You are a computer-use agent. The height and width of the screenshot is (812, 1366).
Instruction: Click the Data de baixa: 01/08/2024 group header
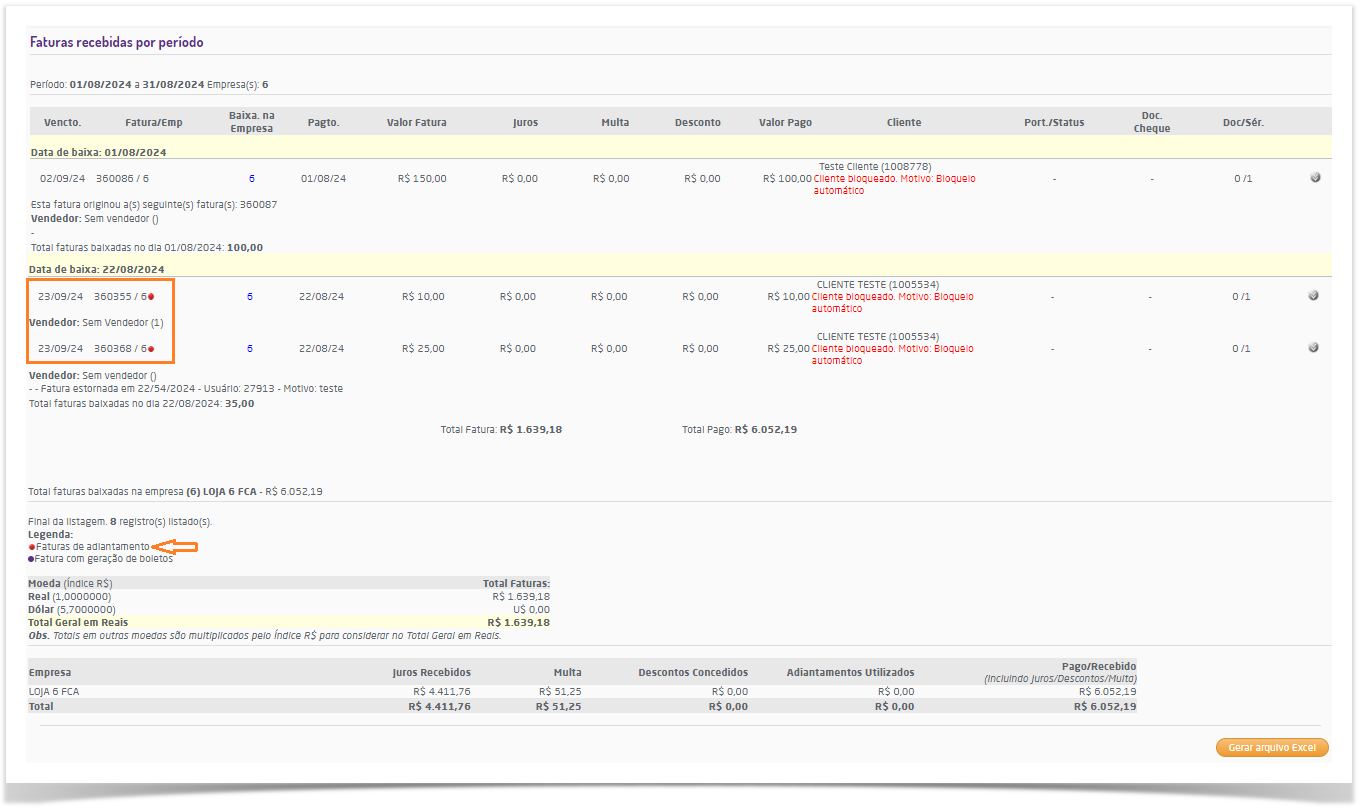click(x=97, y=152)
